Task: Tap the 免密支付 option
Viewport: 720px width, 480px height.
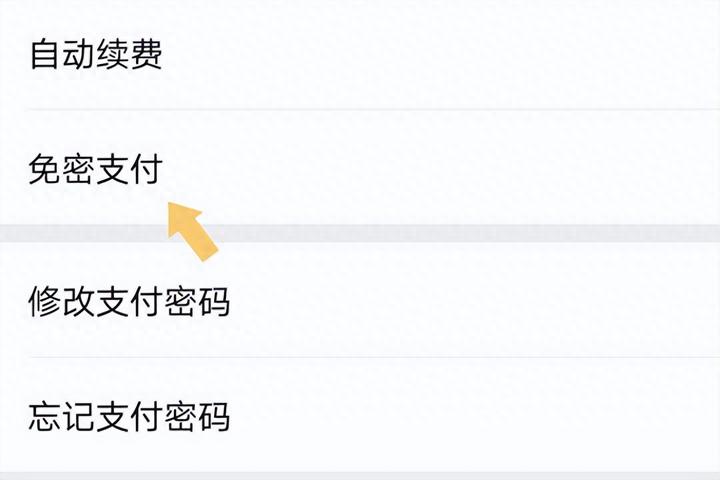Action: 360,170
